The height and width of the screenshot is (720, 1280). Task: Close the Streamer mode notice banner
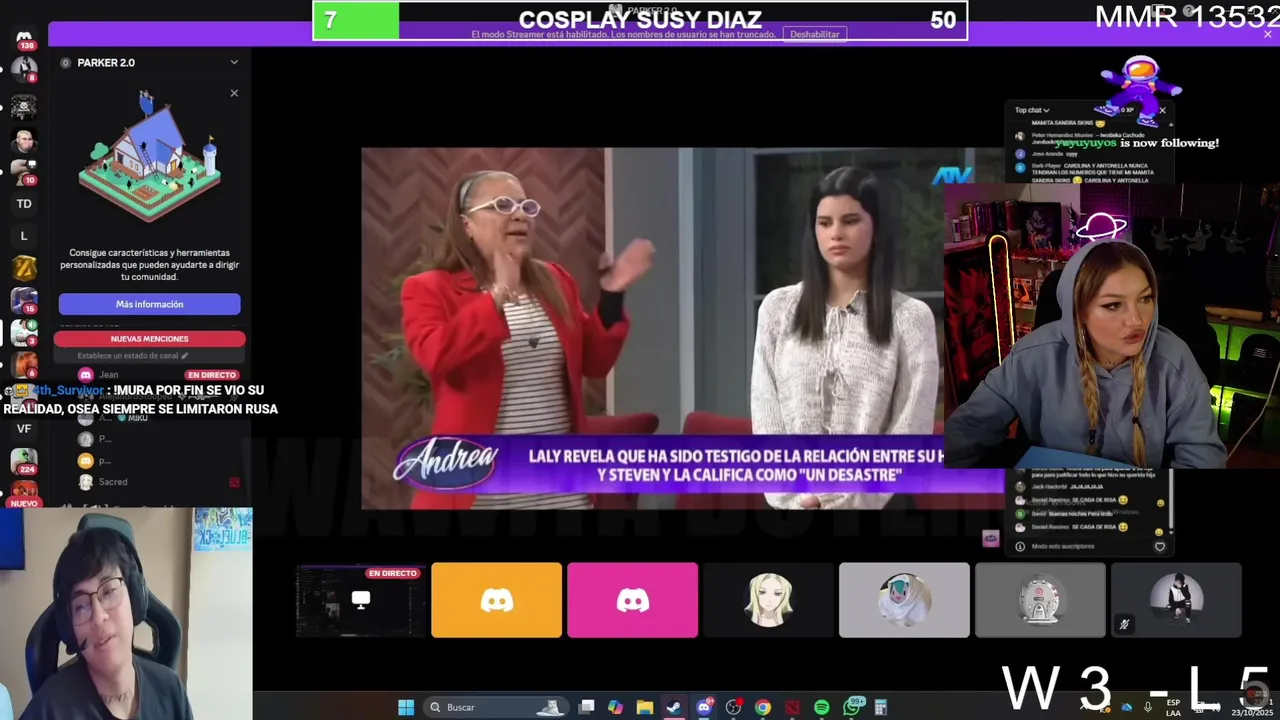click(x=1267, y=34)
